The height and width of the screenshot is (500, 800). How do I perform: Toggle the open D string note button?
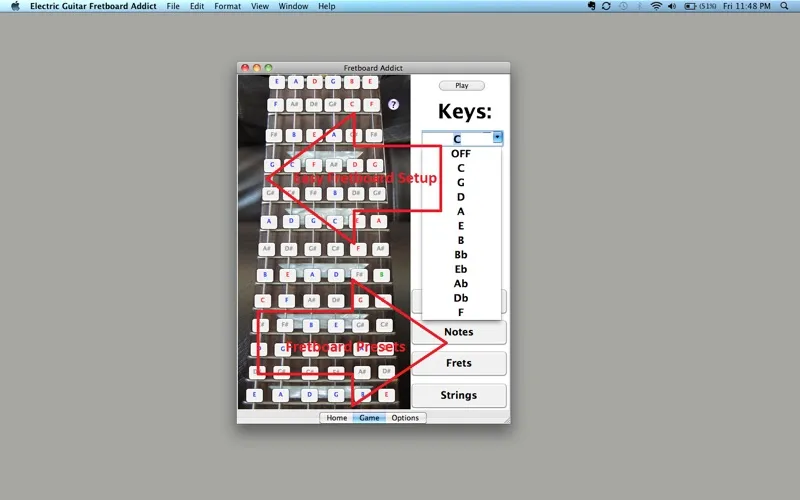pyautogui.click(x=314, y=82)
